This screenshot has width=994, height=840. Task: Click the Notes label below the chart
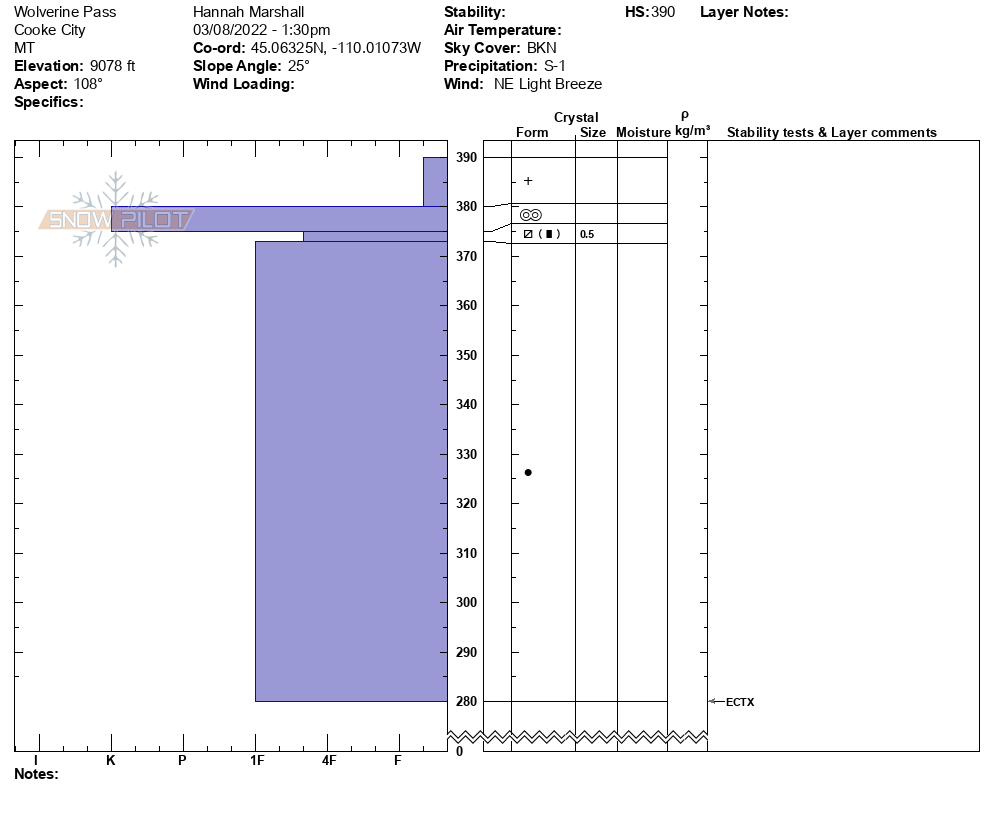click(x=36, y=774)
